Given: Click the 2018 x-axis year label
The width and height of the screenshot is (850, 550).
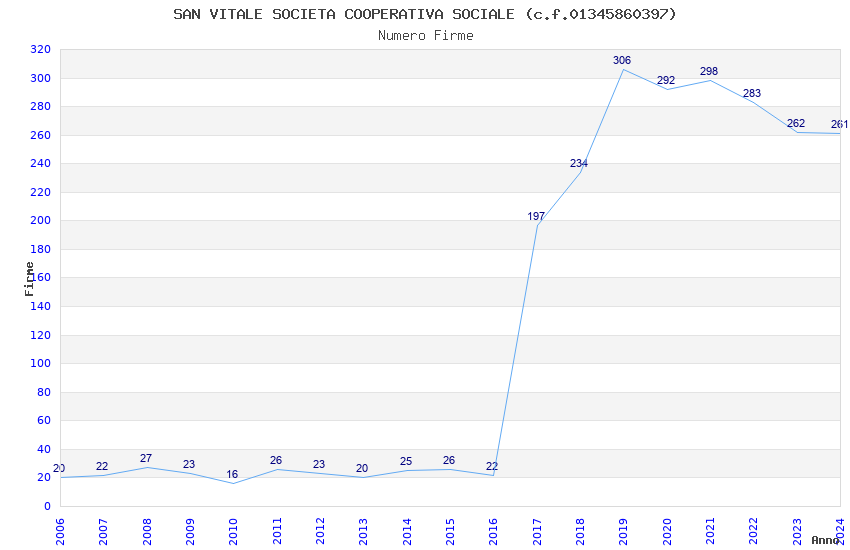Looking at the screenshot, I should (580, 531).
